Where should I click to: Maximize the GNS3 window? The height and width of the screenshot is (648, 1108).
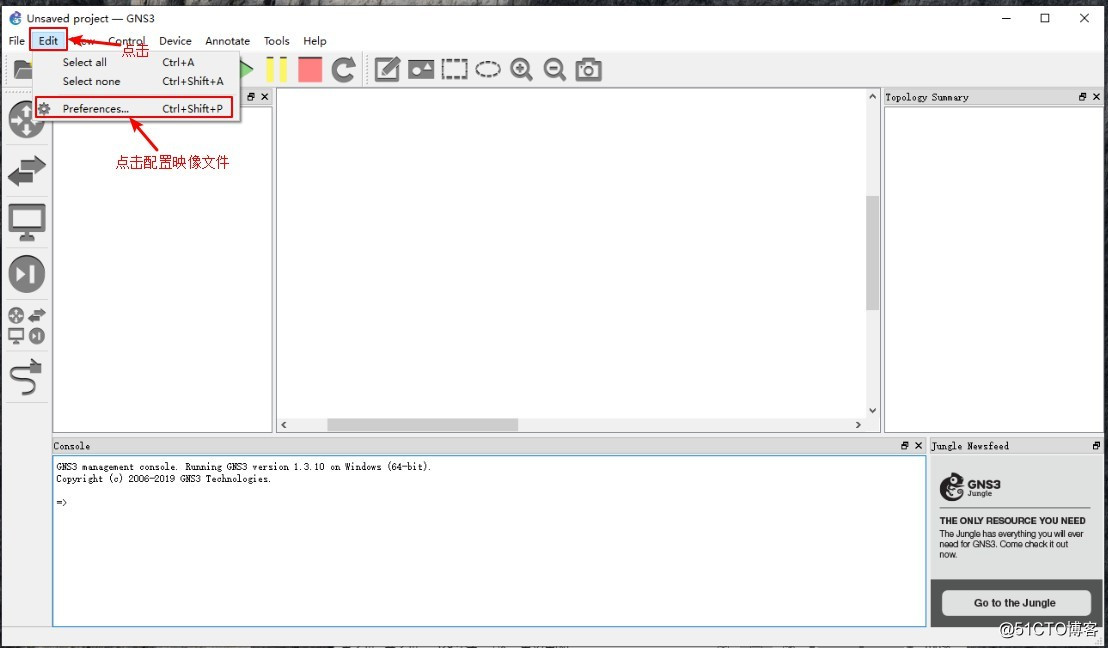[1045, 18]
